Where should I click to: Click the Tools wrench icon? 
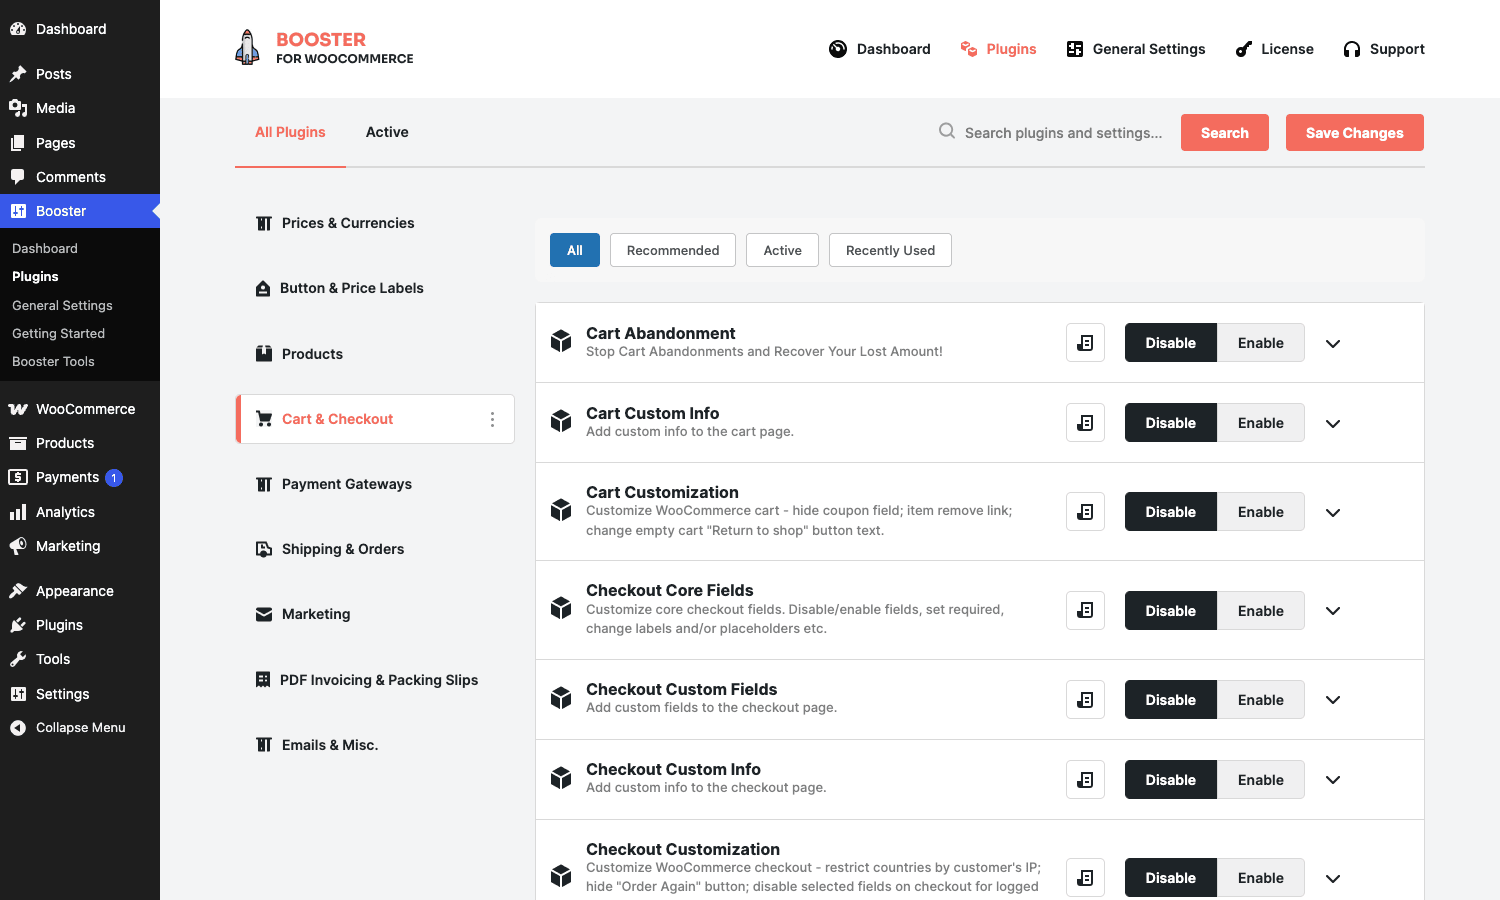18,659
